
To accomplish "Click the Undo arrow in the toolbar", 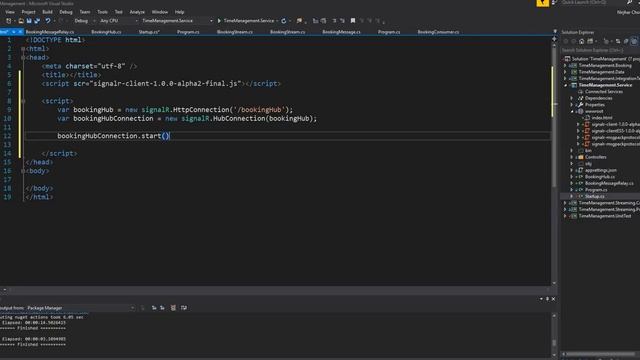I will 48,21.
